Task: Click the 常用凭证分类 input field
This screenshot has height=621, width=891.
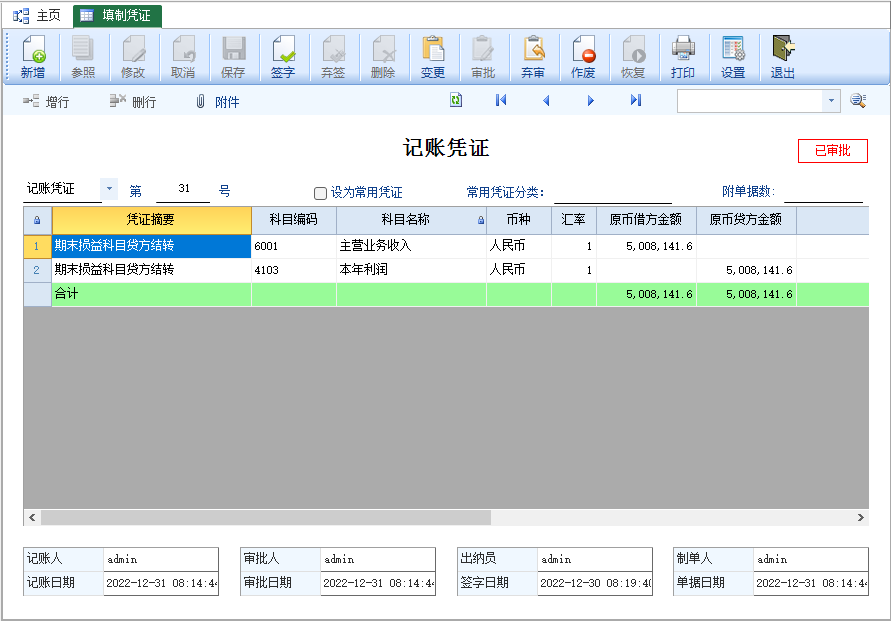Action: 613,192
